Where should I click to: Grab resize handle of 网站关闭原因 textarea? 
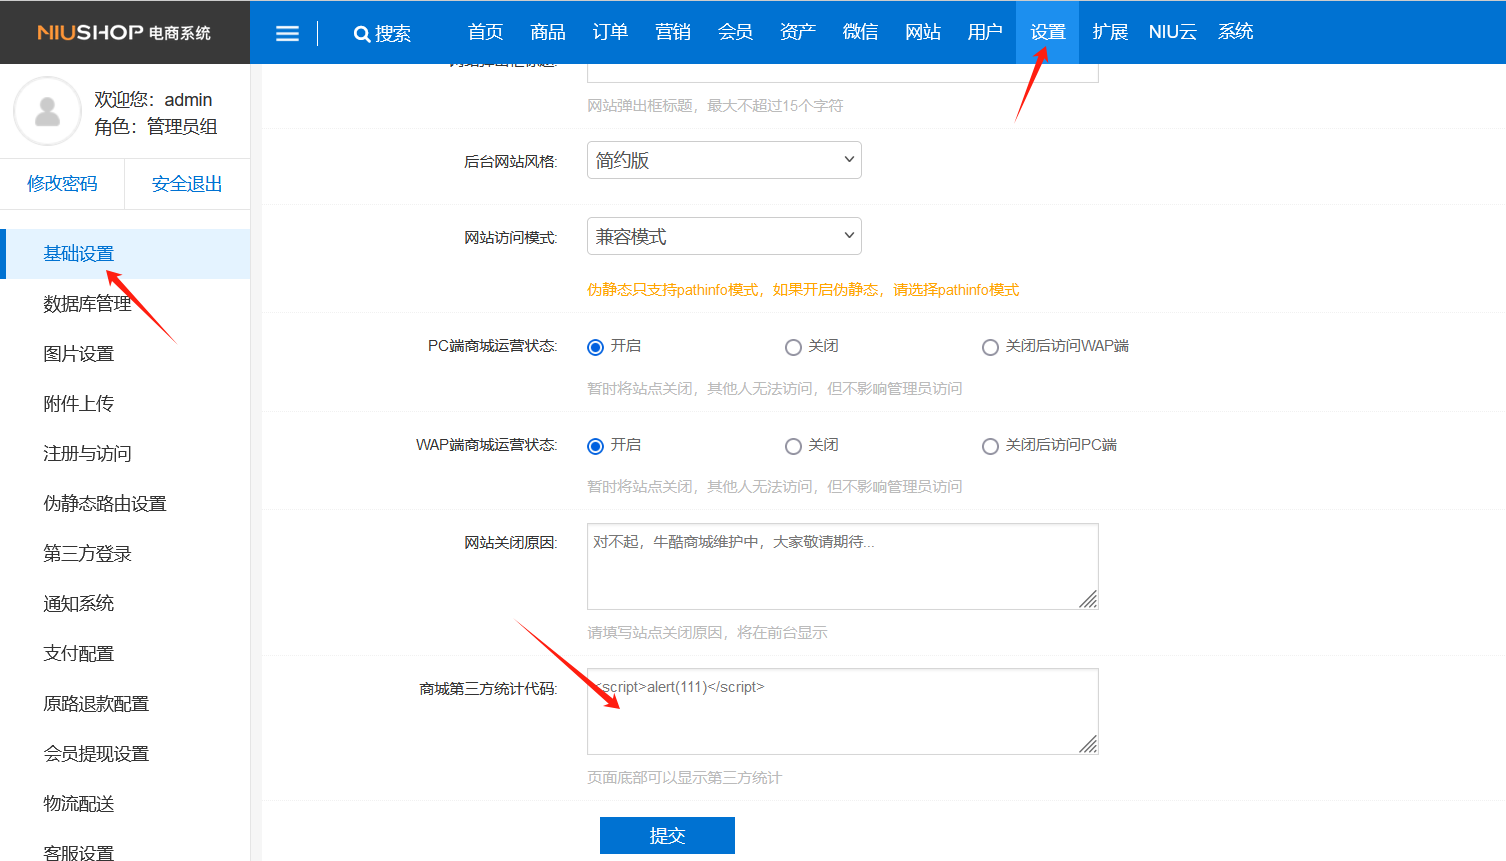(x=1089, y=600)
